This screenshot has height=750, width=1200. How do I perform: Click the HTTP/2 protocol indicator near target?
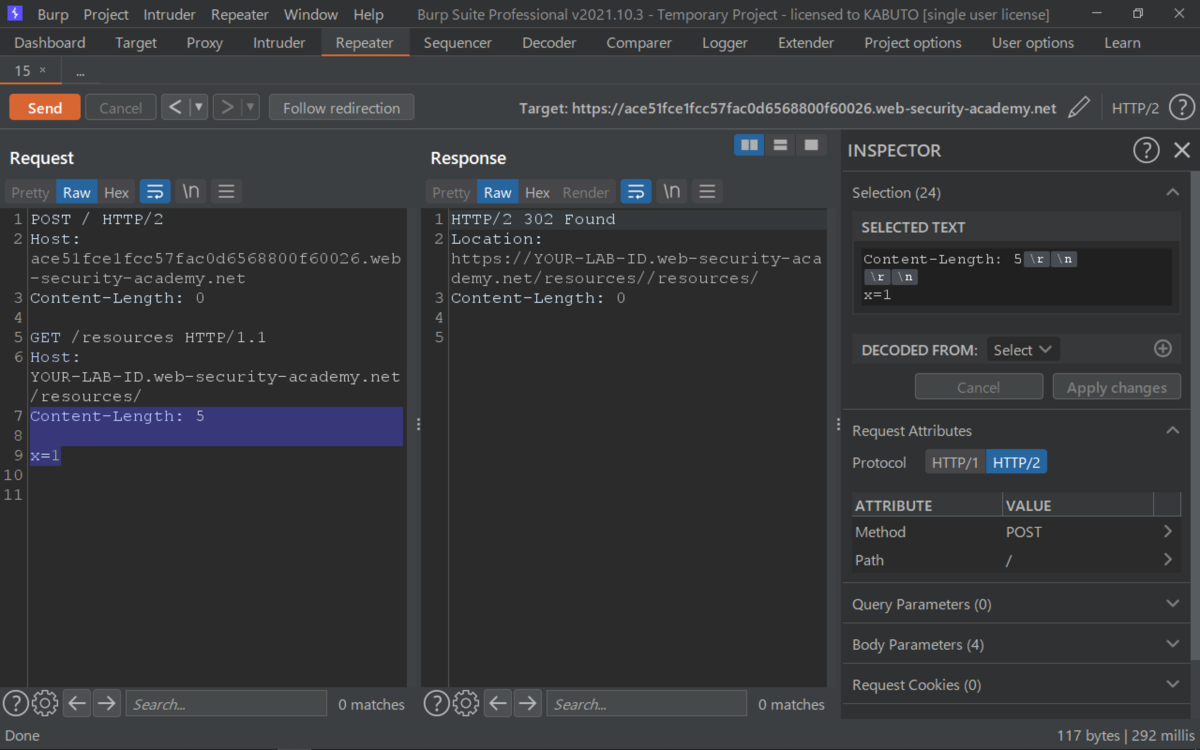(1135, 108)
